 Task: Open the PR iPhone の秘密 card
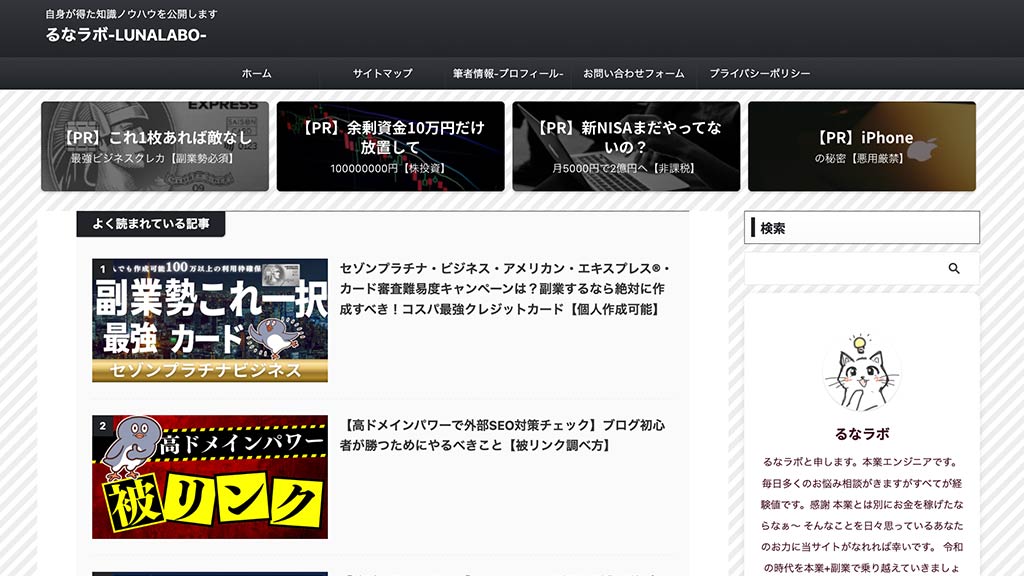click(x=861, y=146)
